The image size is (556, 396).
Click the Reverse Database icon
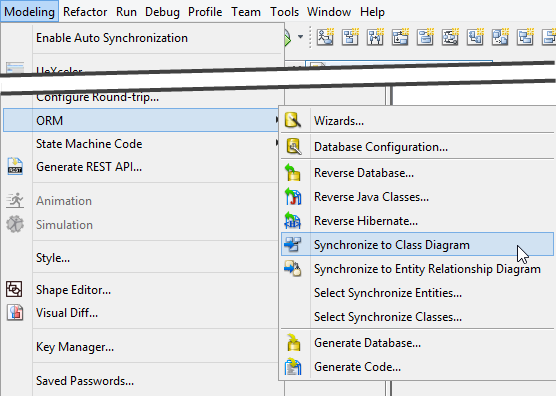(x=293, y=172)
